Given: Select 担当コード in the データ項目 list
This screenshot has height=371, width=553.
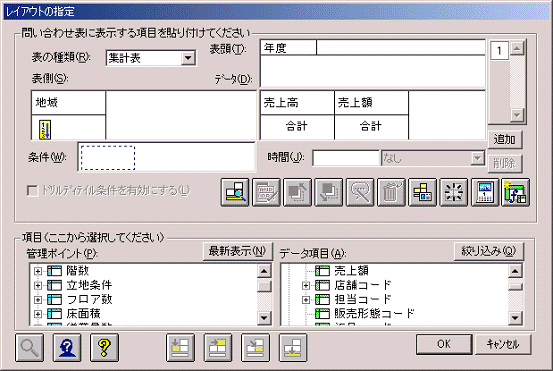Looking at the screenshot, I should 363,300.
